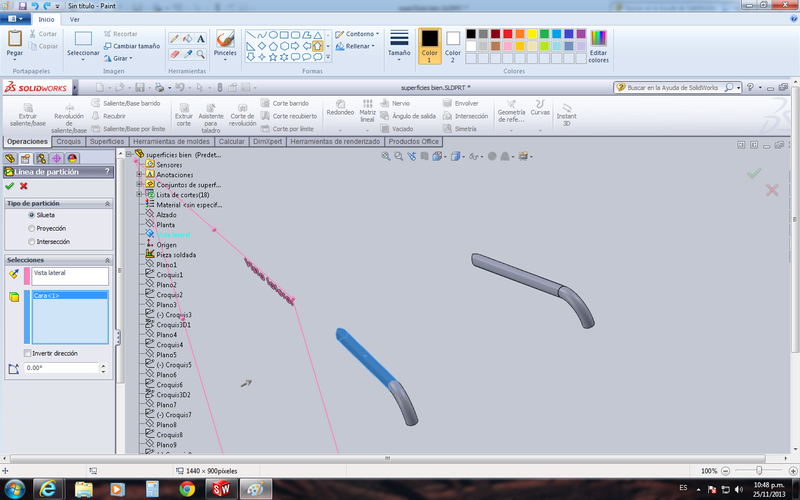Switch to the DimXpert tab
800x500 pixels.
[x=267, y=141]
